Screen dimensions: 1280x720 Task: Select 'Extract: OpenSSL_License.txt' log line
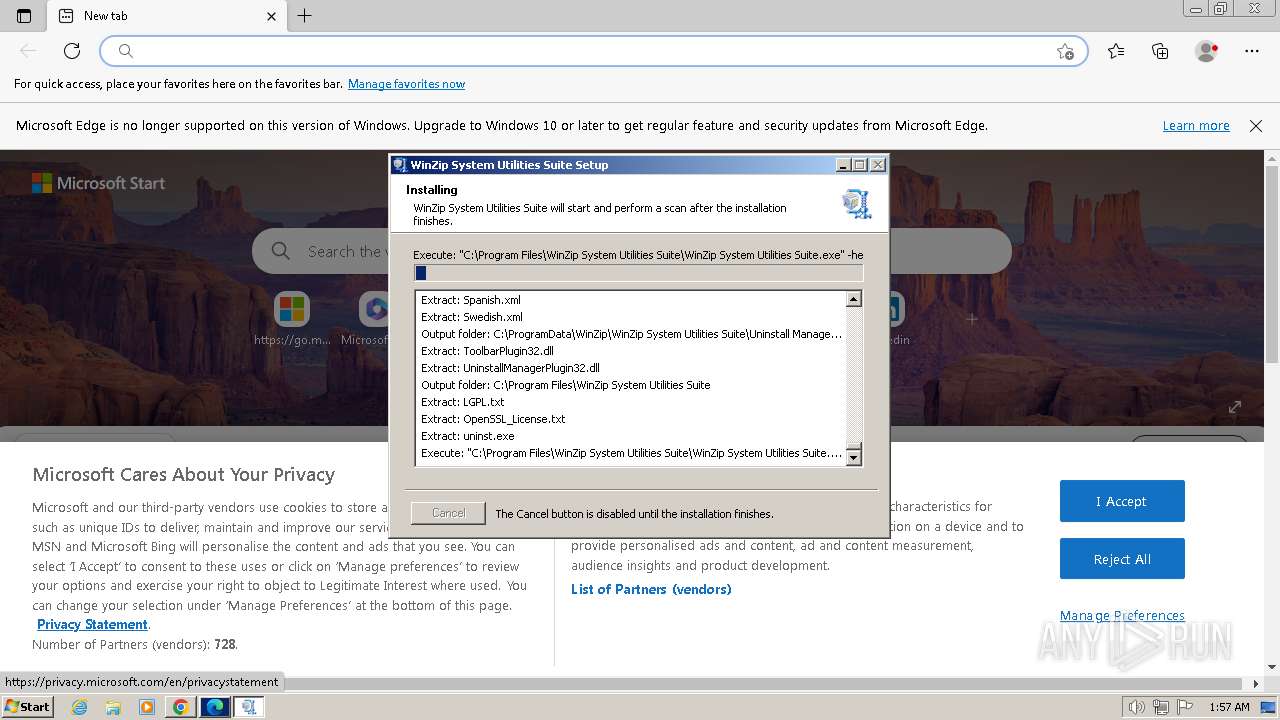[x=493, y=419]
